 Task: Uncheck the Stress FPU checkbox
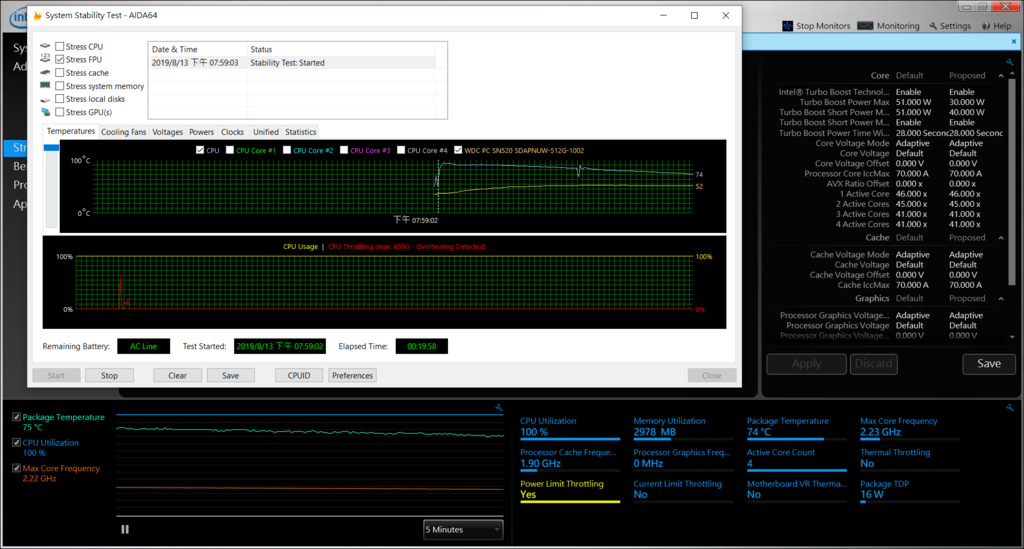pyautogui.click(x=59, y=59)
